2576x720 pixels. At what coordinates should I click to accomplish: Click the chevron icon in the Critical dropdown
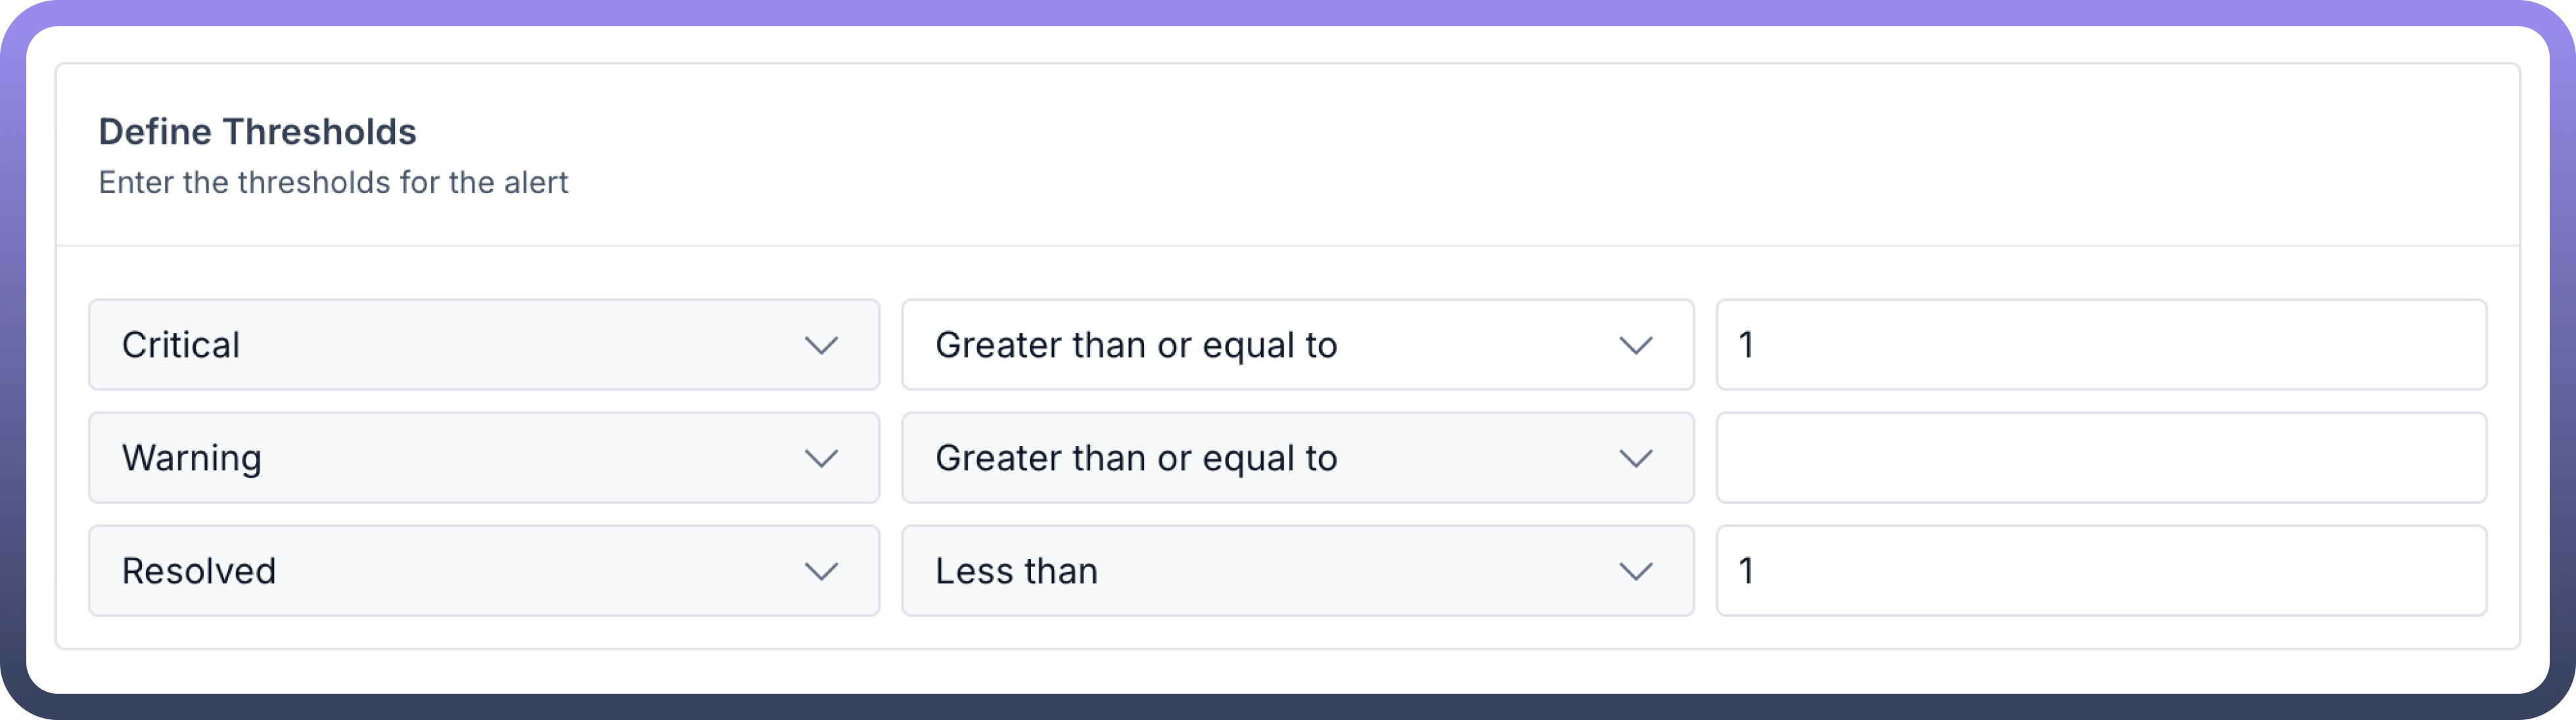[x=821, y=345]
